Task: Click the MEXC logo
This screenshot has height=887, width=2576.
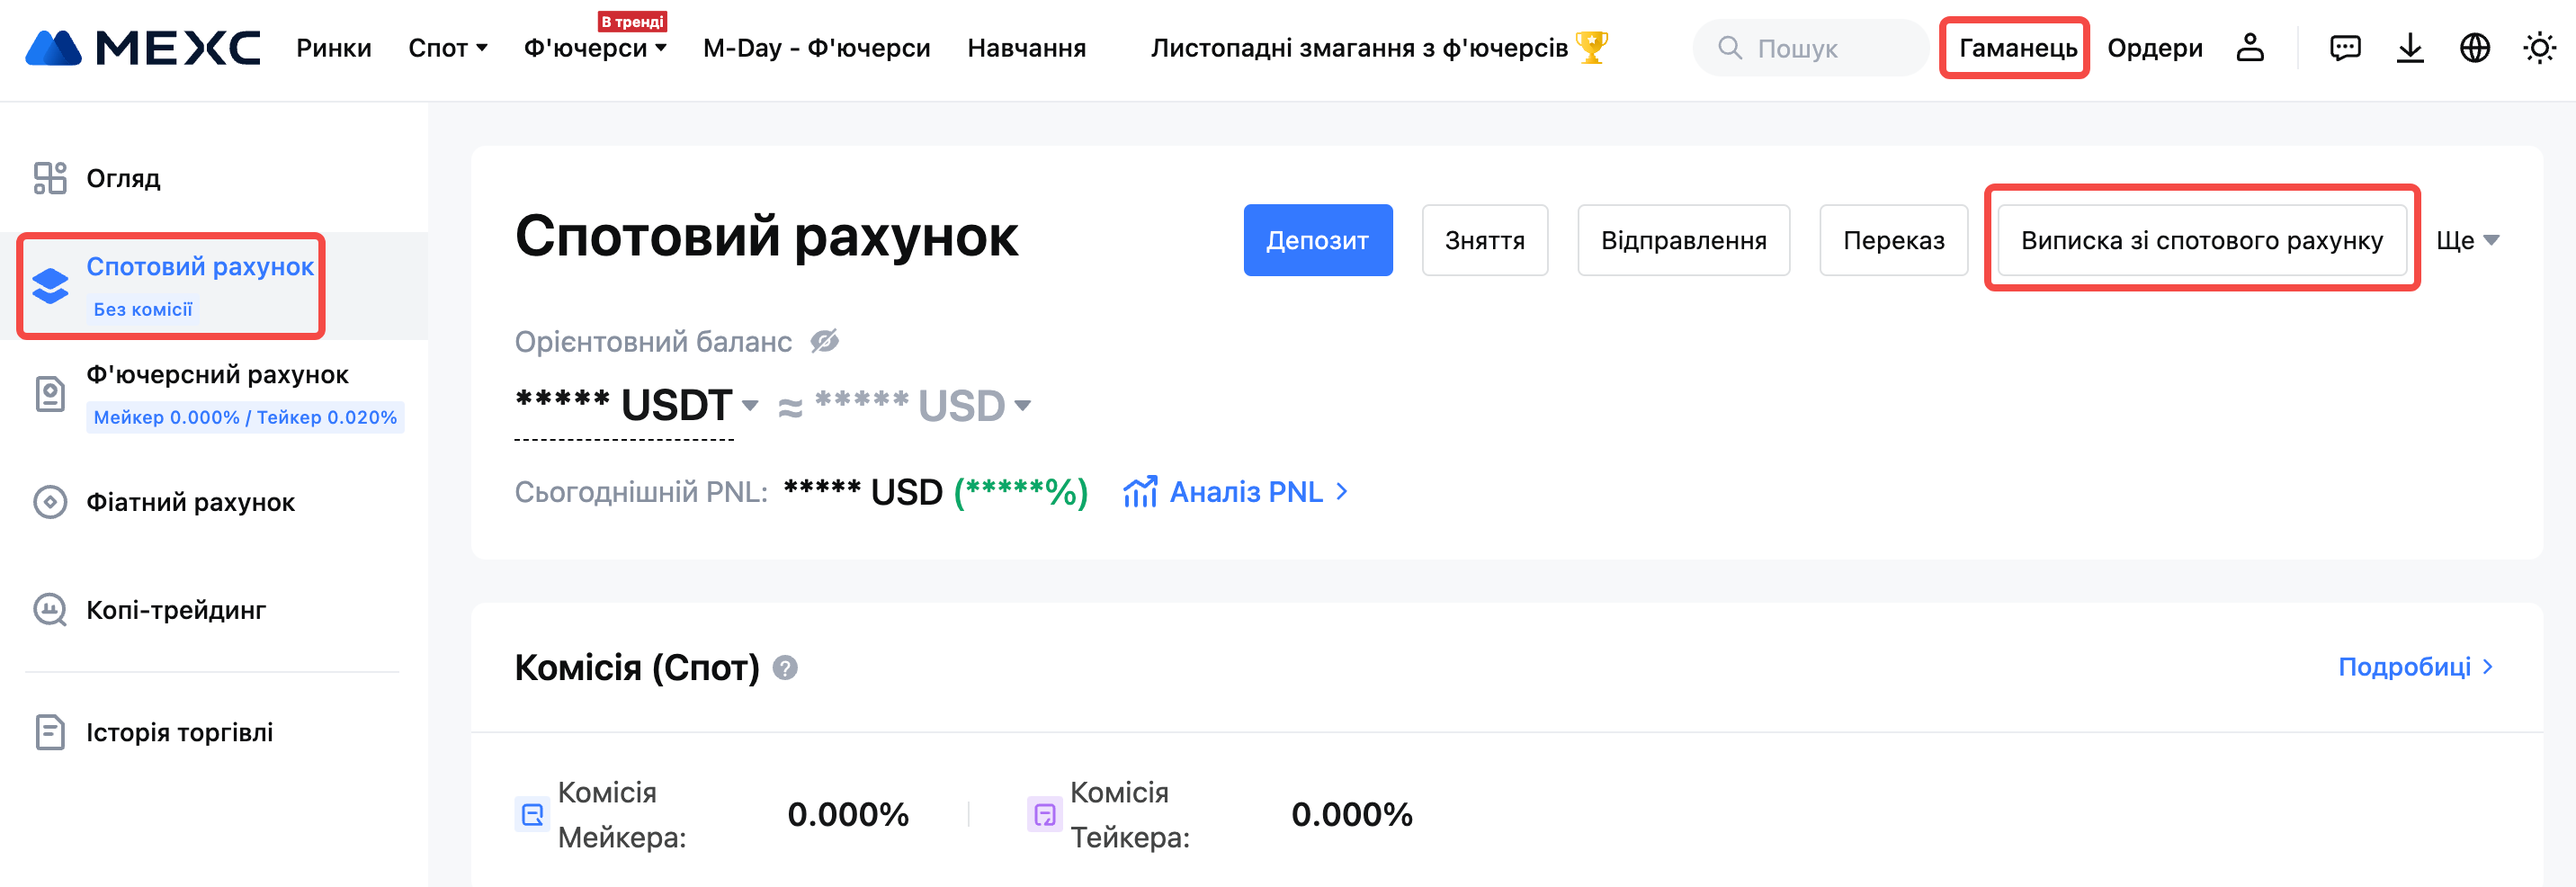Action: tap(142, 48)
